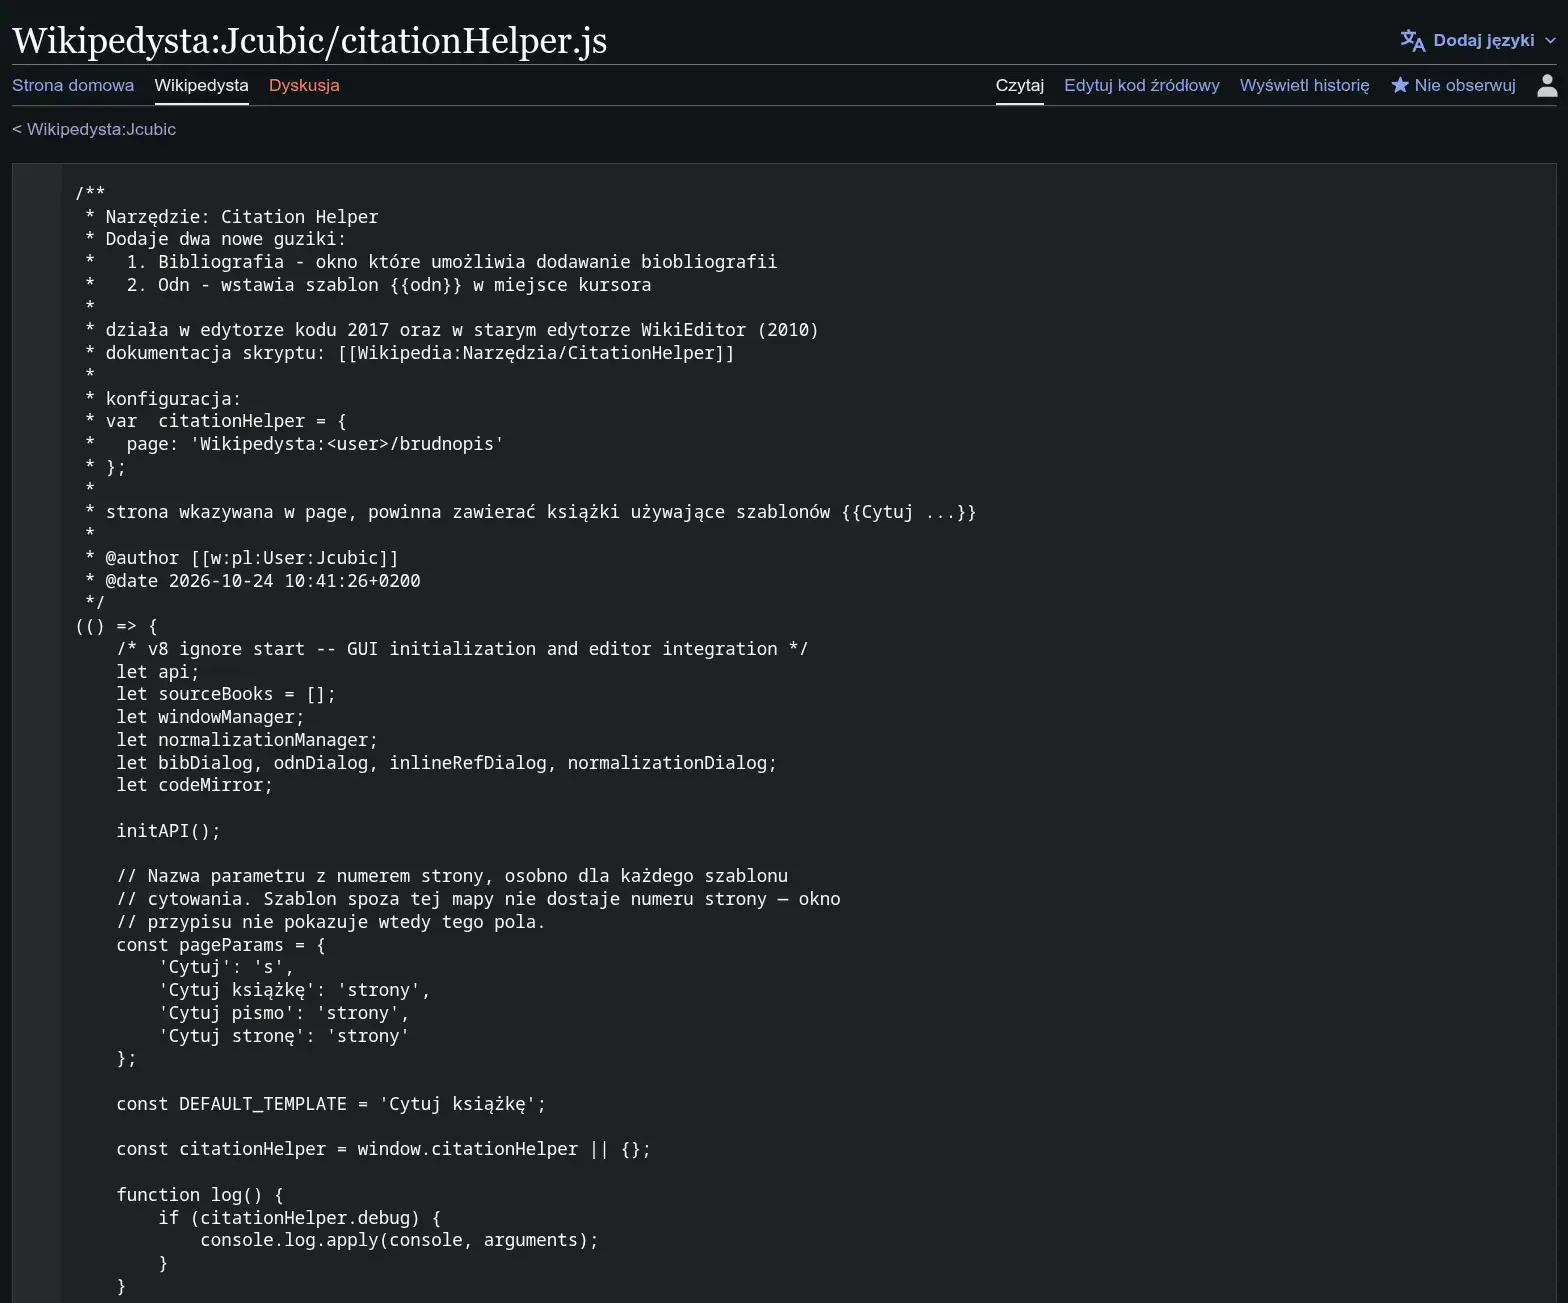Click the 'function log() {' line
Viewport: 1568px width, 1303px height.
[200, 1195]
